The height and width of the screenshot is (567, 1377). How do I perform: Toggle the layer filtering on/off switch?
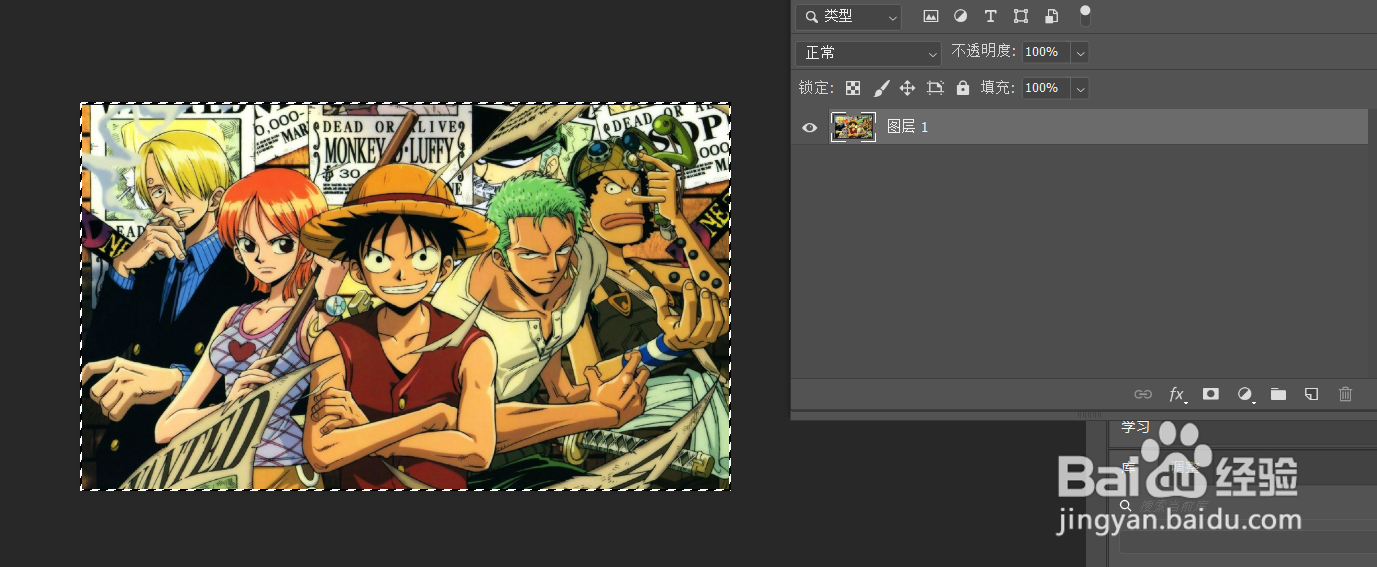point(1085,16)
